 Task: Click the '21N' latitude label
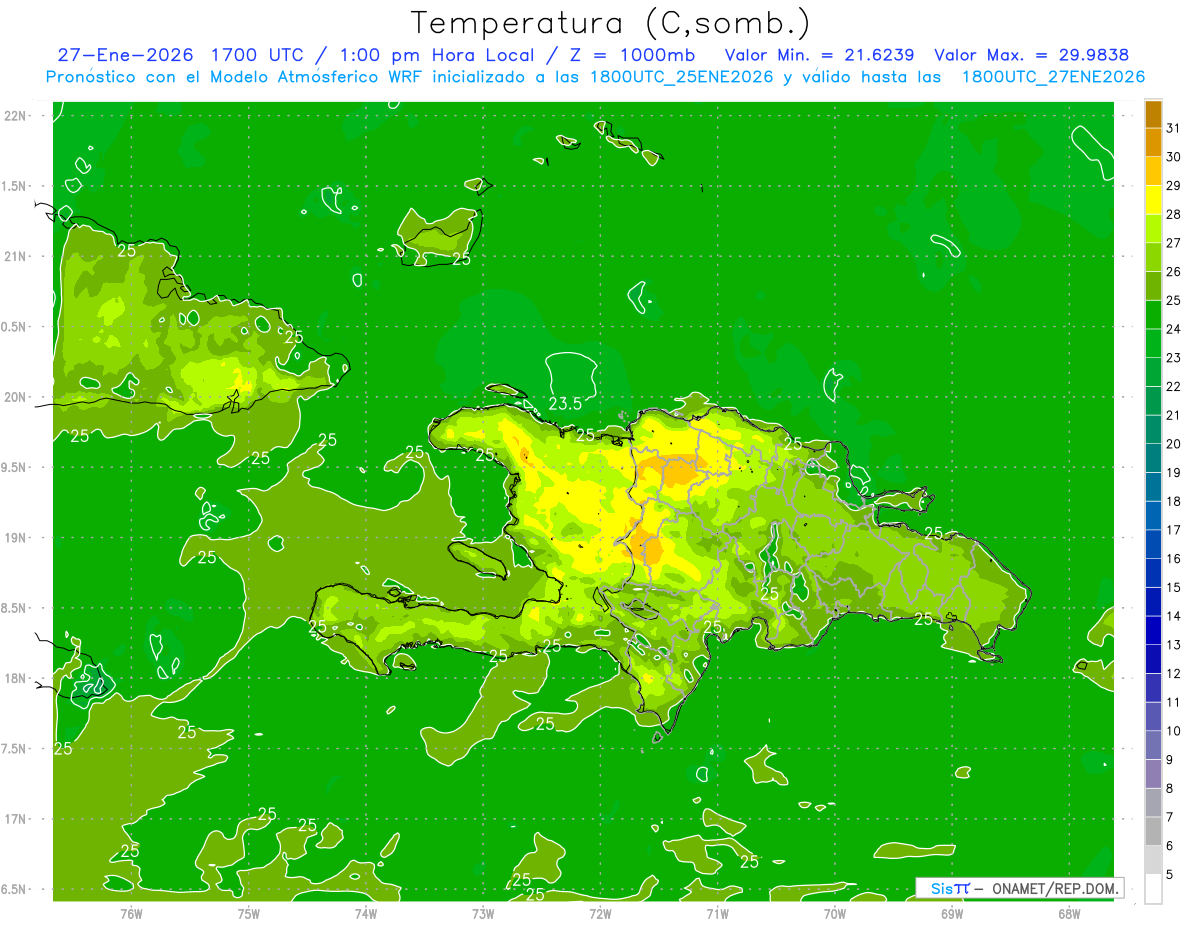(x=15, y=256)
